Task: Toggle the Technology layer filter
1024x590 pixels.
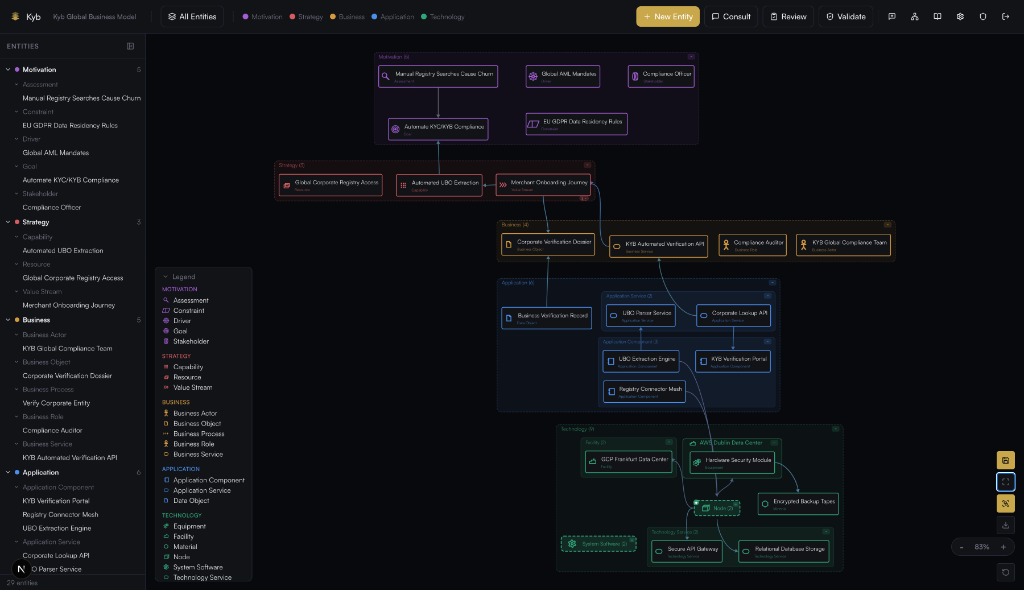Action: [443, 17]
